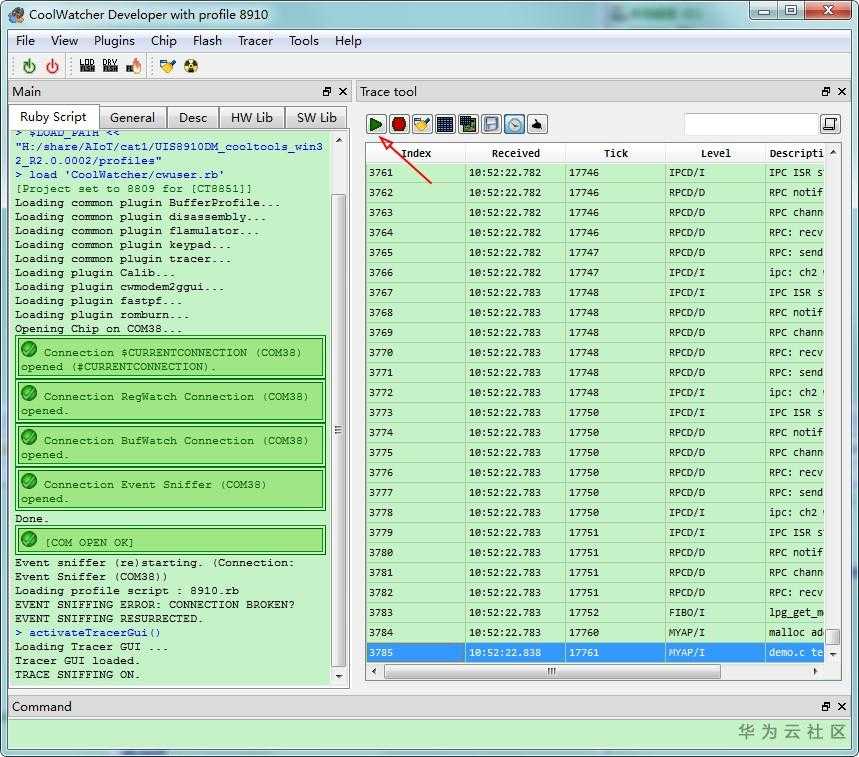The width and height of the screenshot is (859, 757).
Task: Click the blue grid icon in Trace toolbar
Action: 445,124
